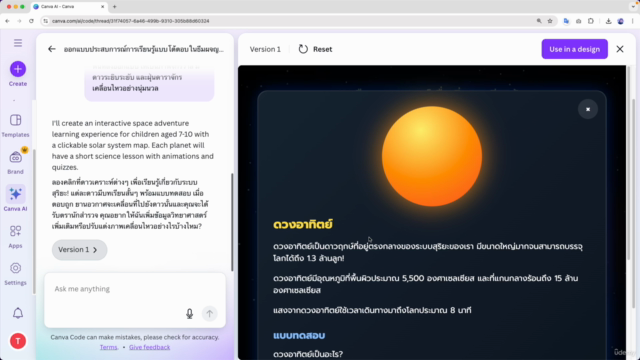Image resolution: width=640 pixels, height=360 pixels.
Task: Open the Give feedback link
Action: (149, 347)
